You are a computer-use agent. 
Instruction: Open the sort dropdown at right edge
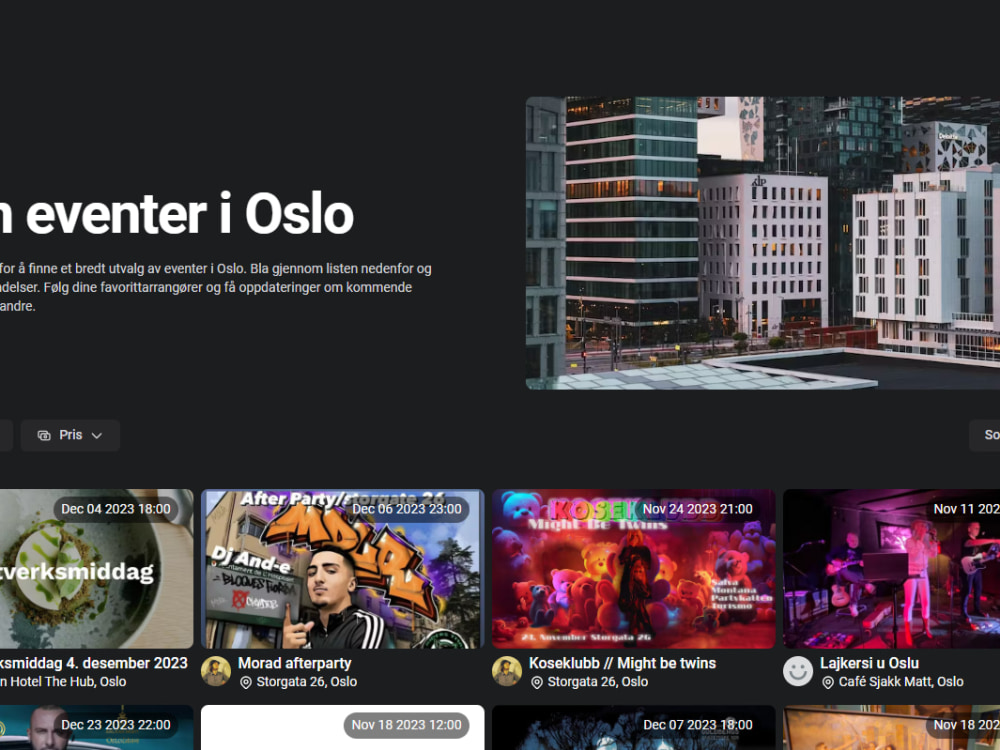985,435
